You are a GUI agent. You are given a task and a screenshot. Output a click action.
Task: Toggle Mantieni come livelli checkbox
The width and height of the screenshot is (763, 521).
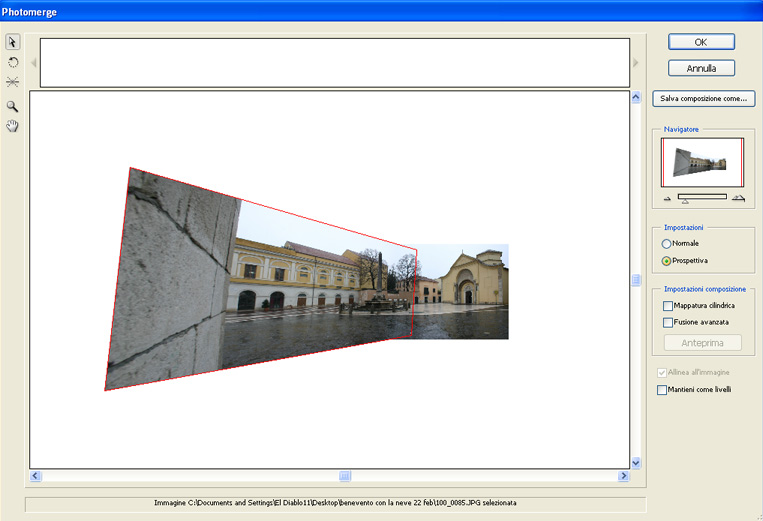[x=662, y=390]
